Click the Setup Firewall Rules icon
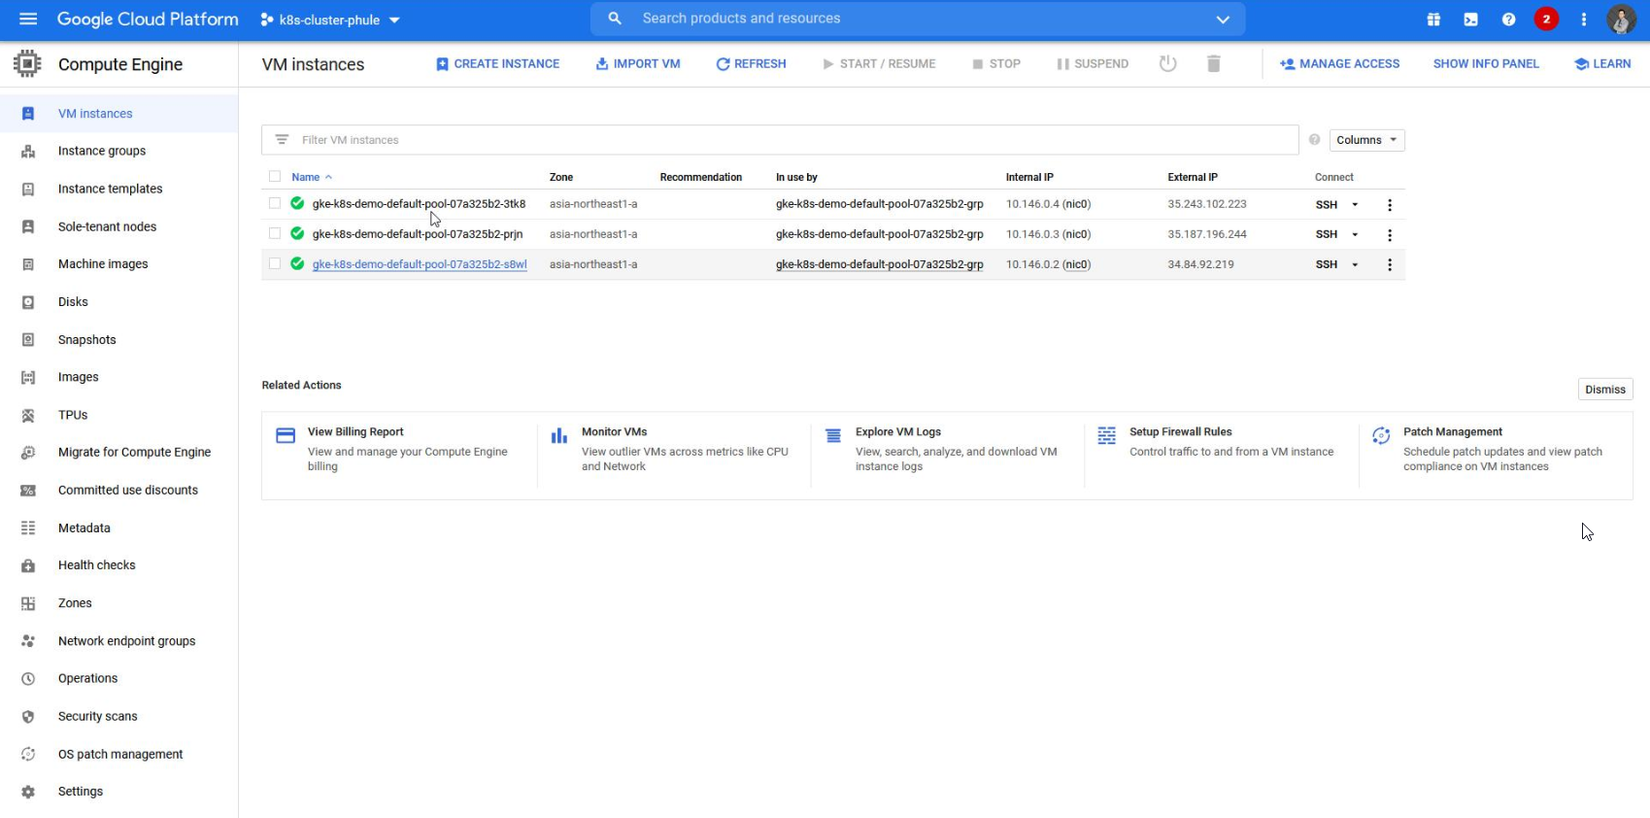 click(1107, 435)
